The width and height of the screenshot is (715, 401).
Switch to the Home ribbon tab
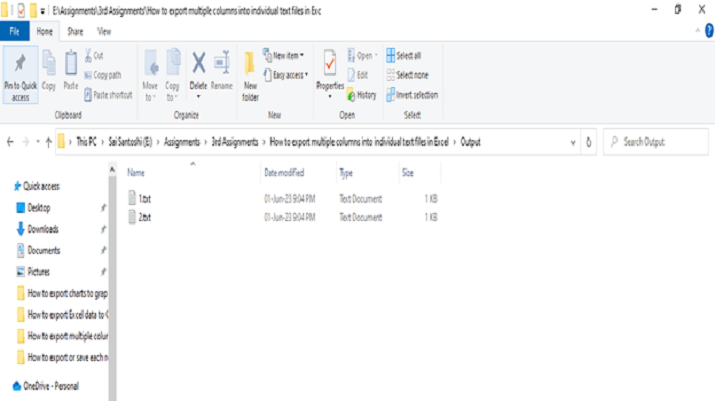click(44, 31)
